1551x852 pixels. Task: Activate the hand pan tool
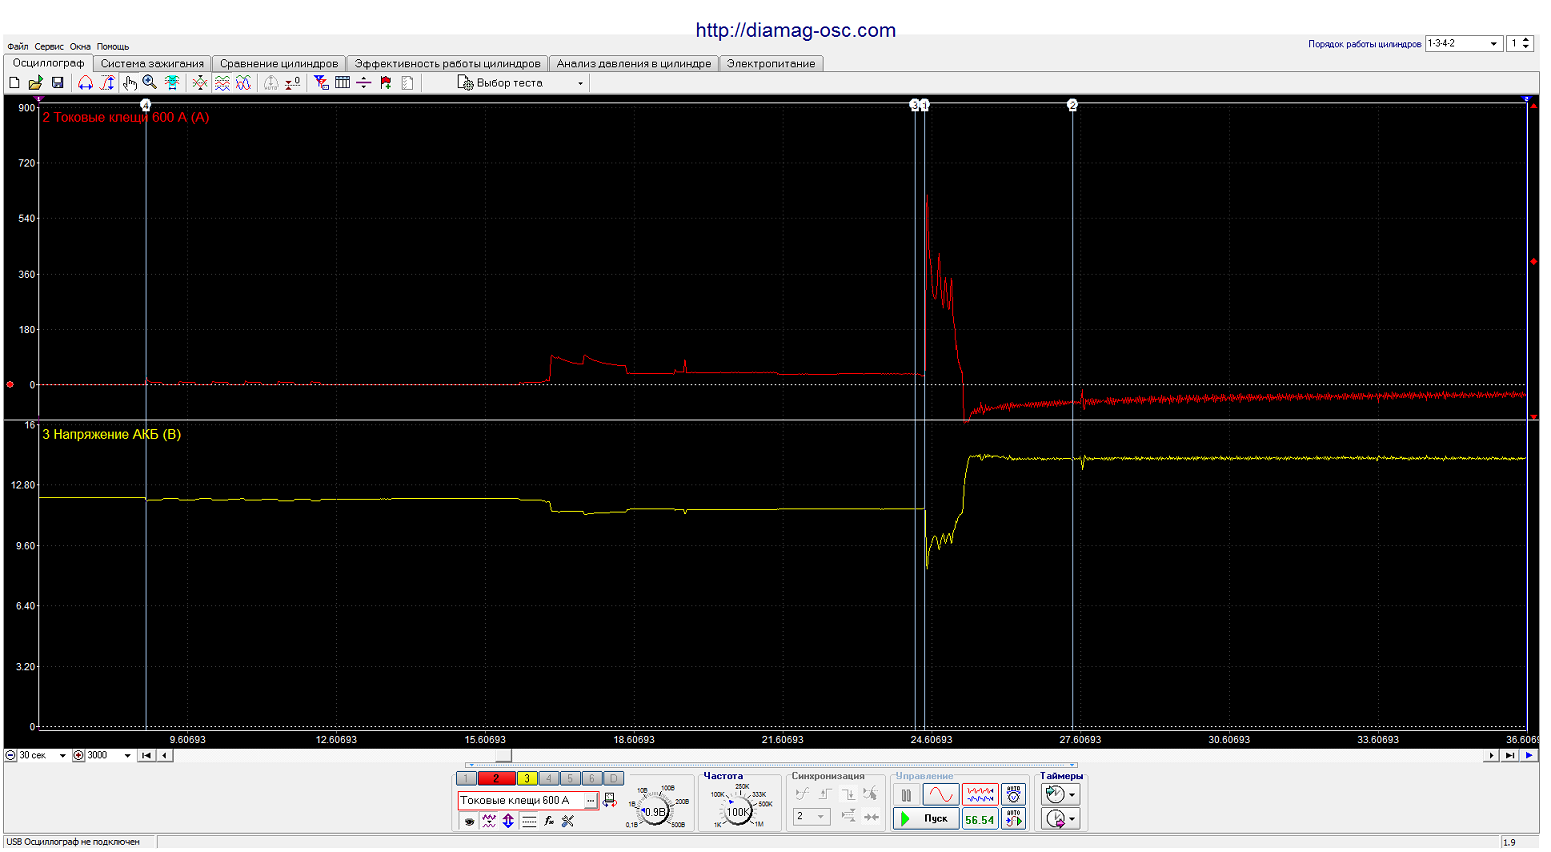click(129, 83)
